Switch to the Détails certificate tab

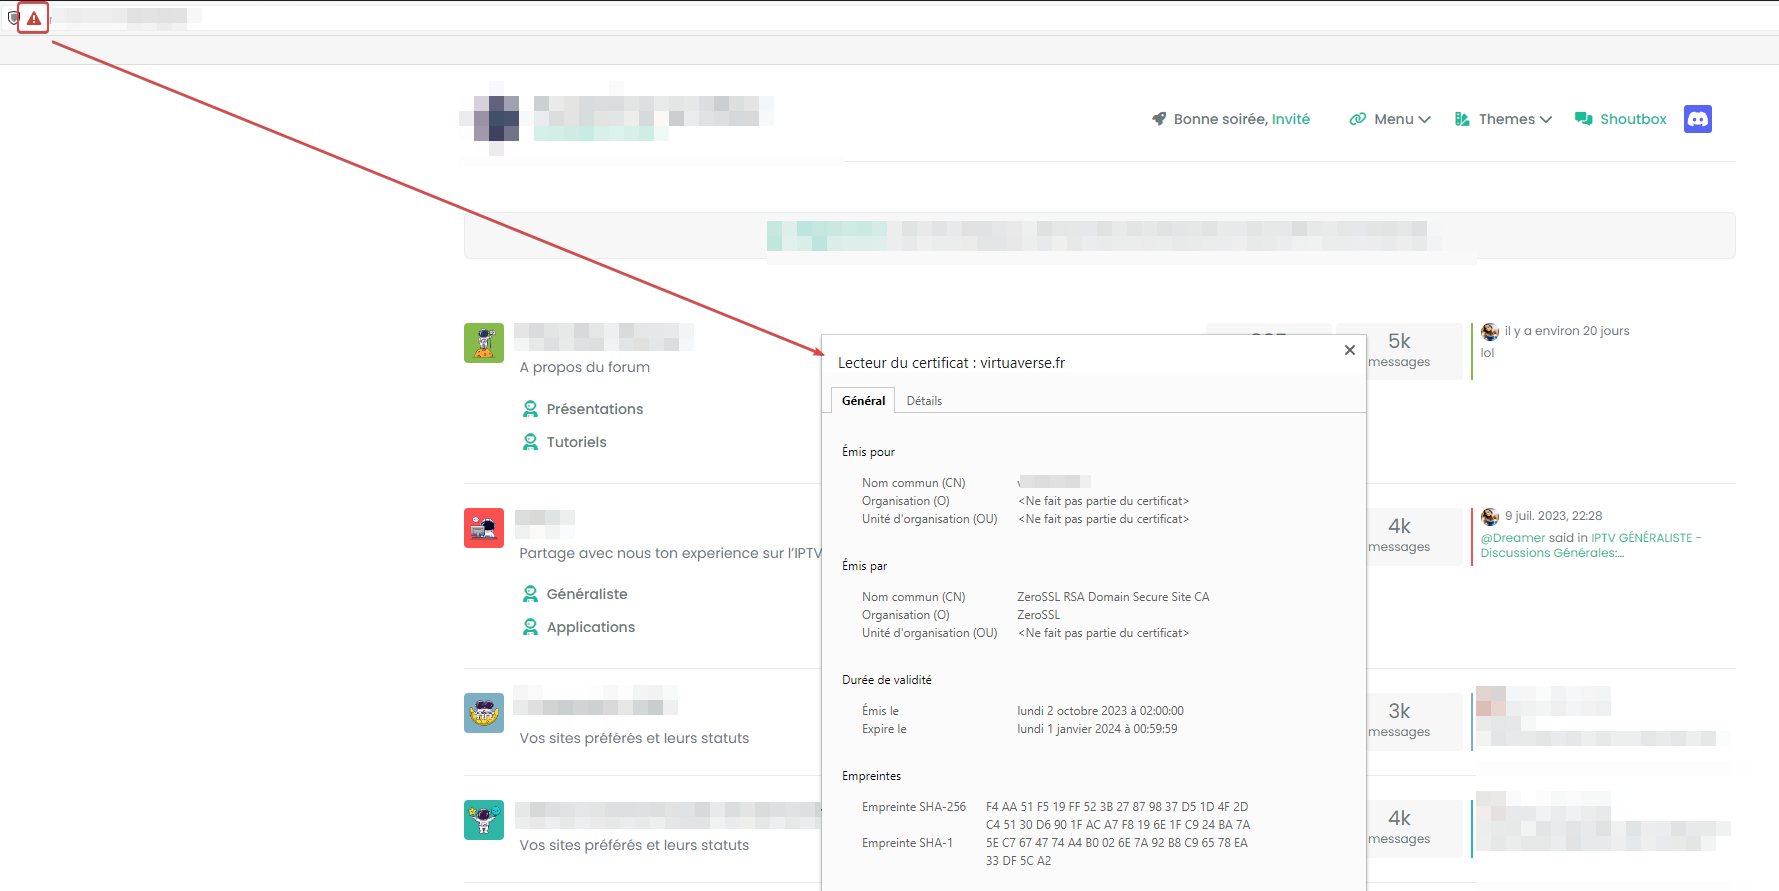click(x=924, y=401)
